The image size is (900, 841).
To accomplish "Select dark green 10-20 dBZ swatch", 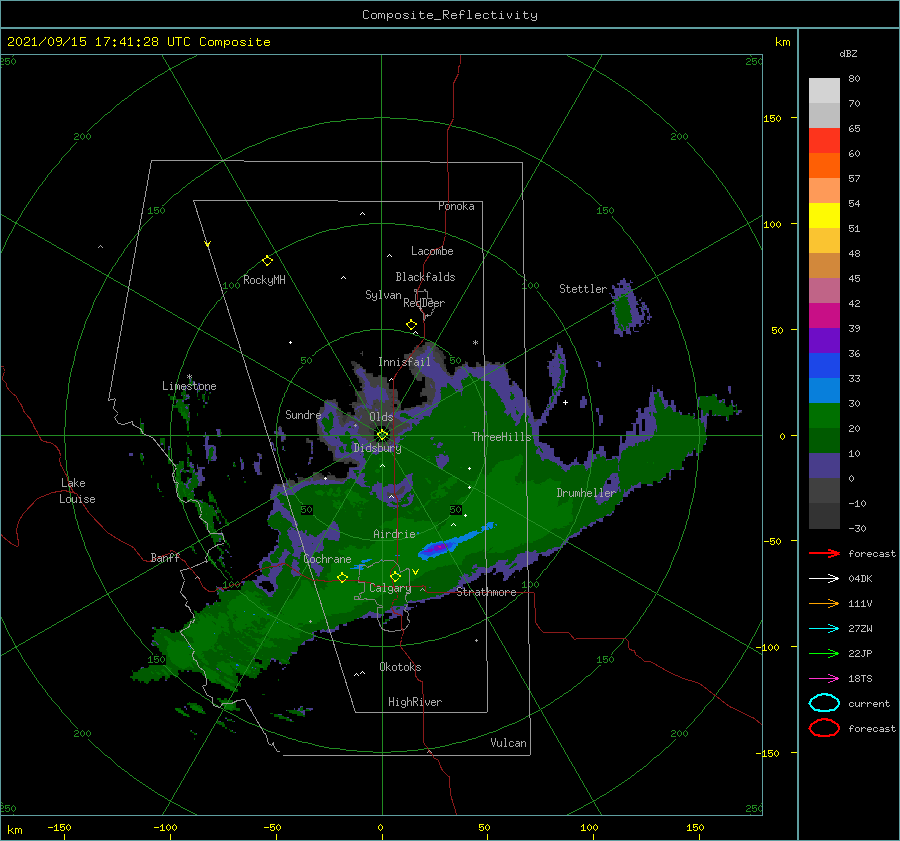I will [824, 441].
